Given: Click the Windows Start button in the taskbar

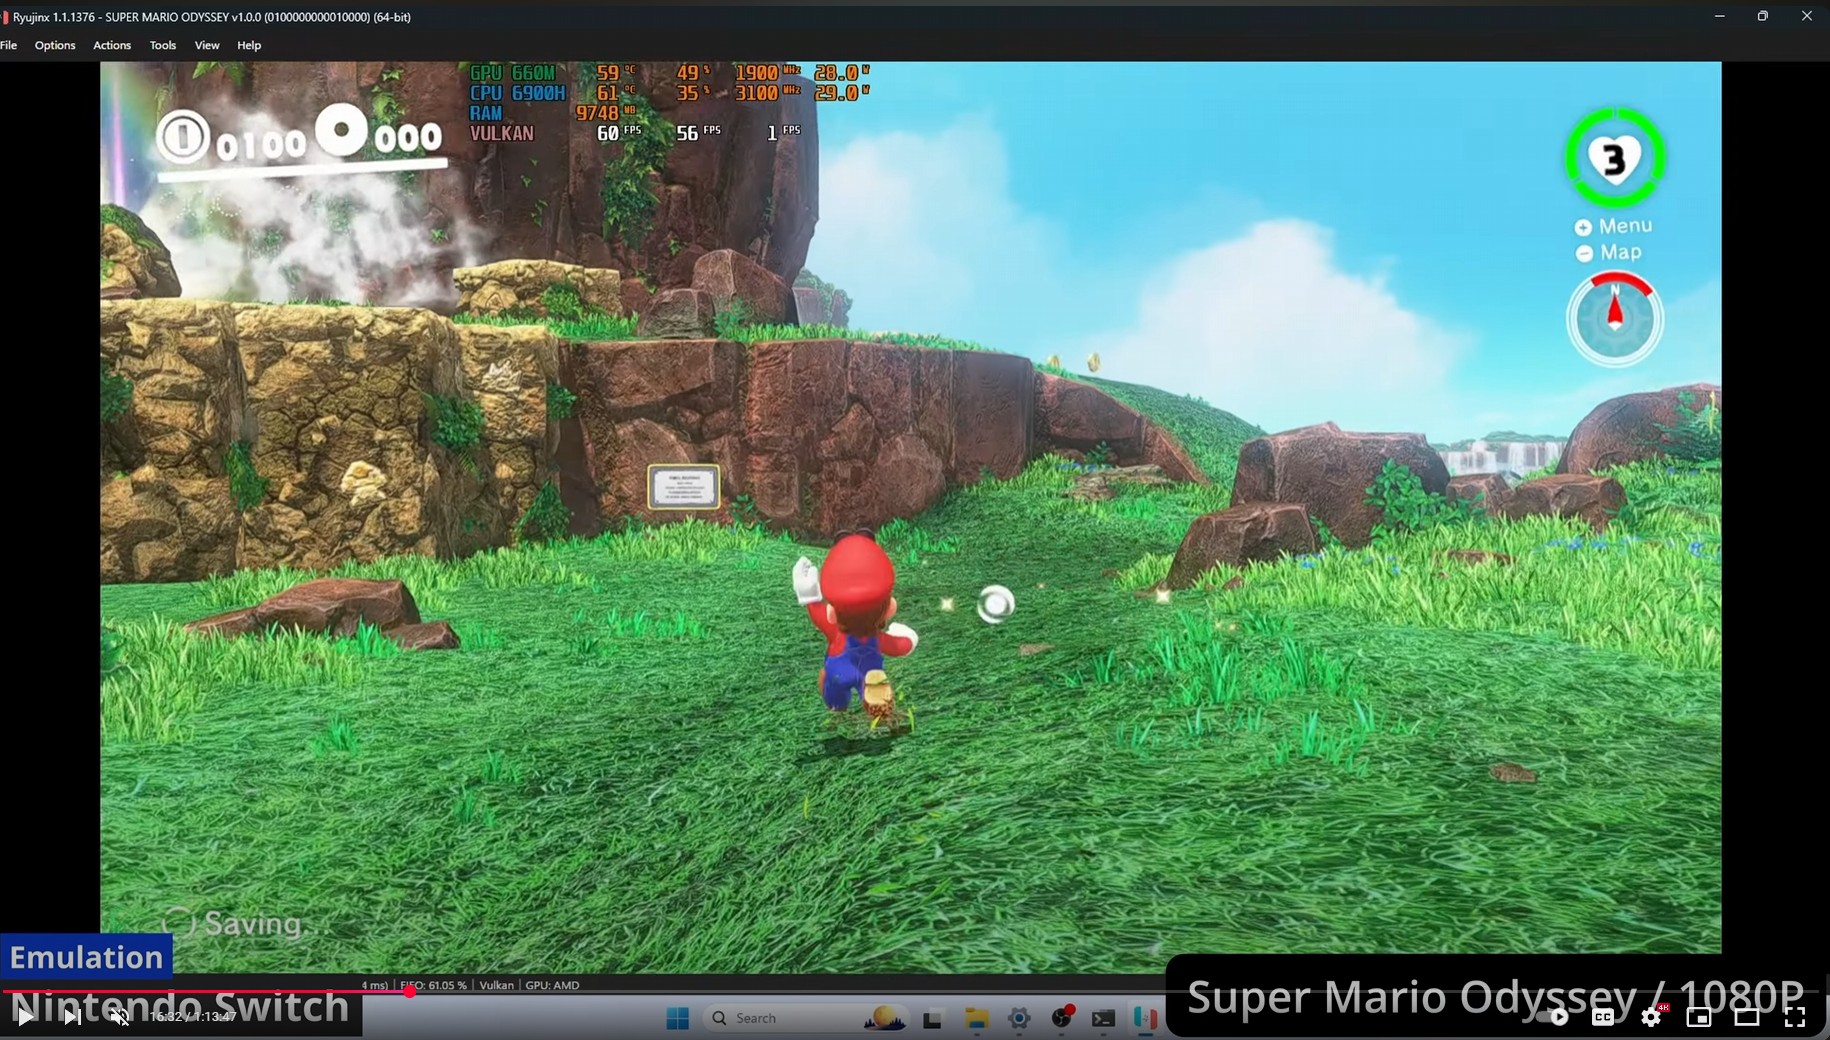Looking at the screenshot, I should [x=678, y=1018].
